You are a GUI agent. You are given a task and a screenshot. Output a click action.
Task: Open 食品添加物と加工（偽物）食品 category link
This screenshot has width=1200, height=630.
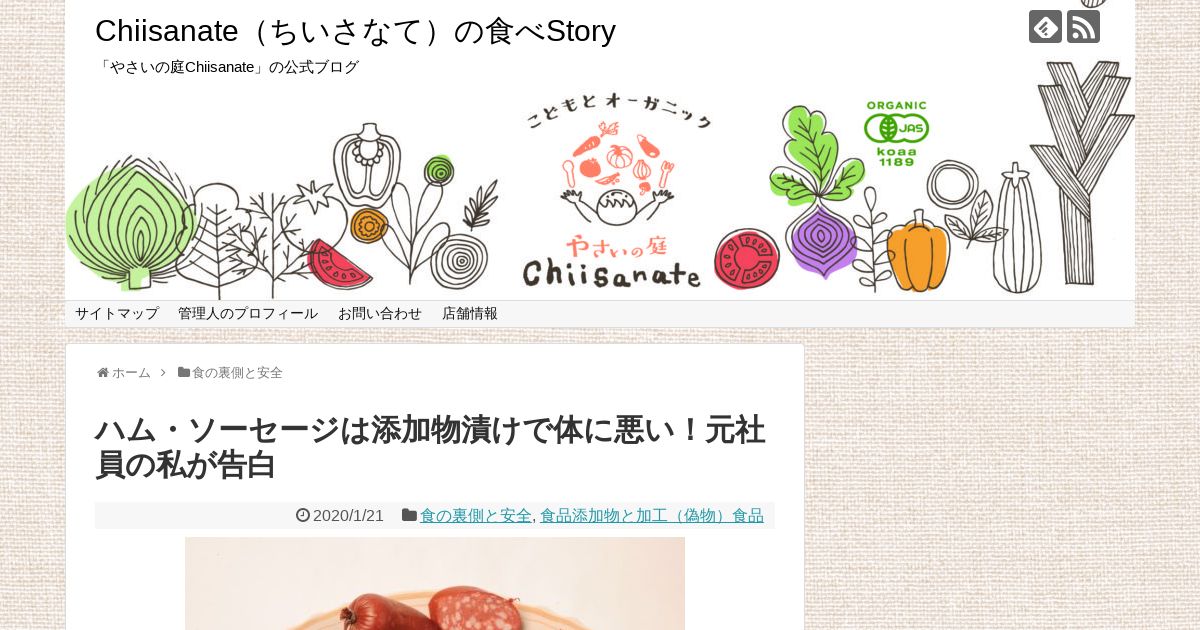point(652,516)
